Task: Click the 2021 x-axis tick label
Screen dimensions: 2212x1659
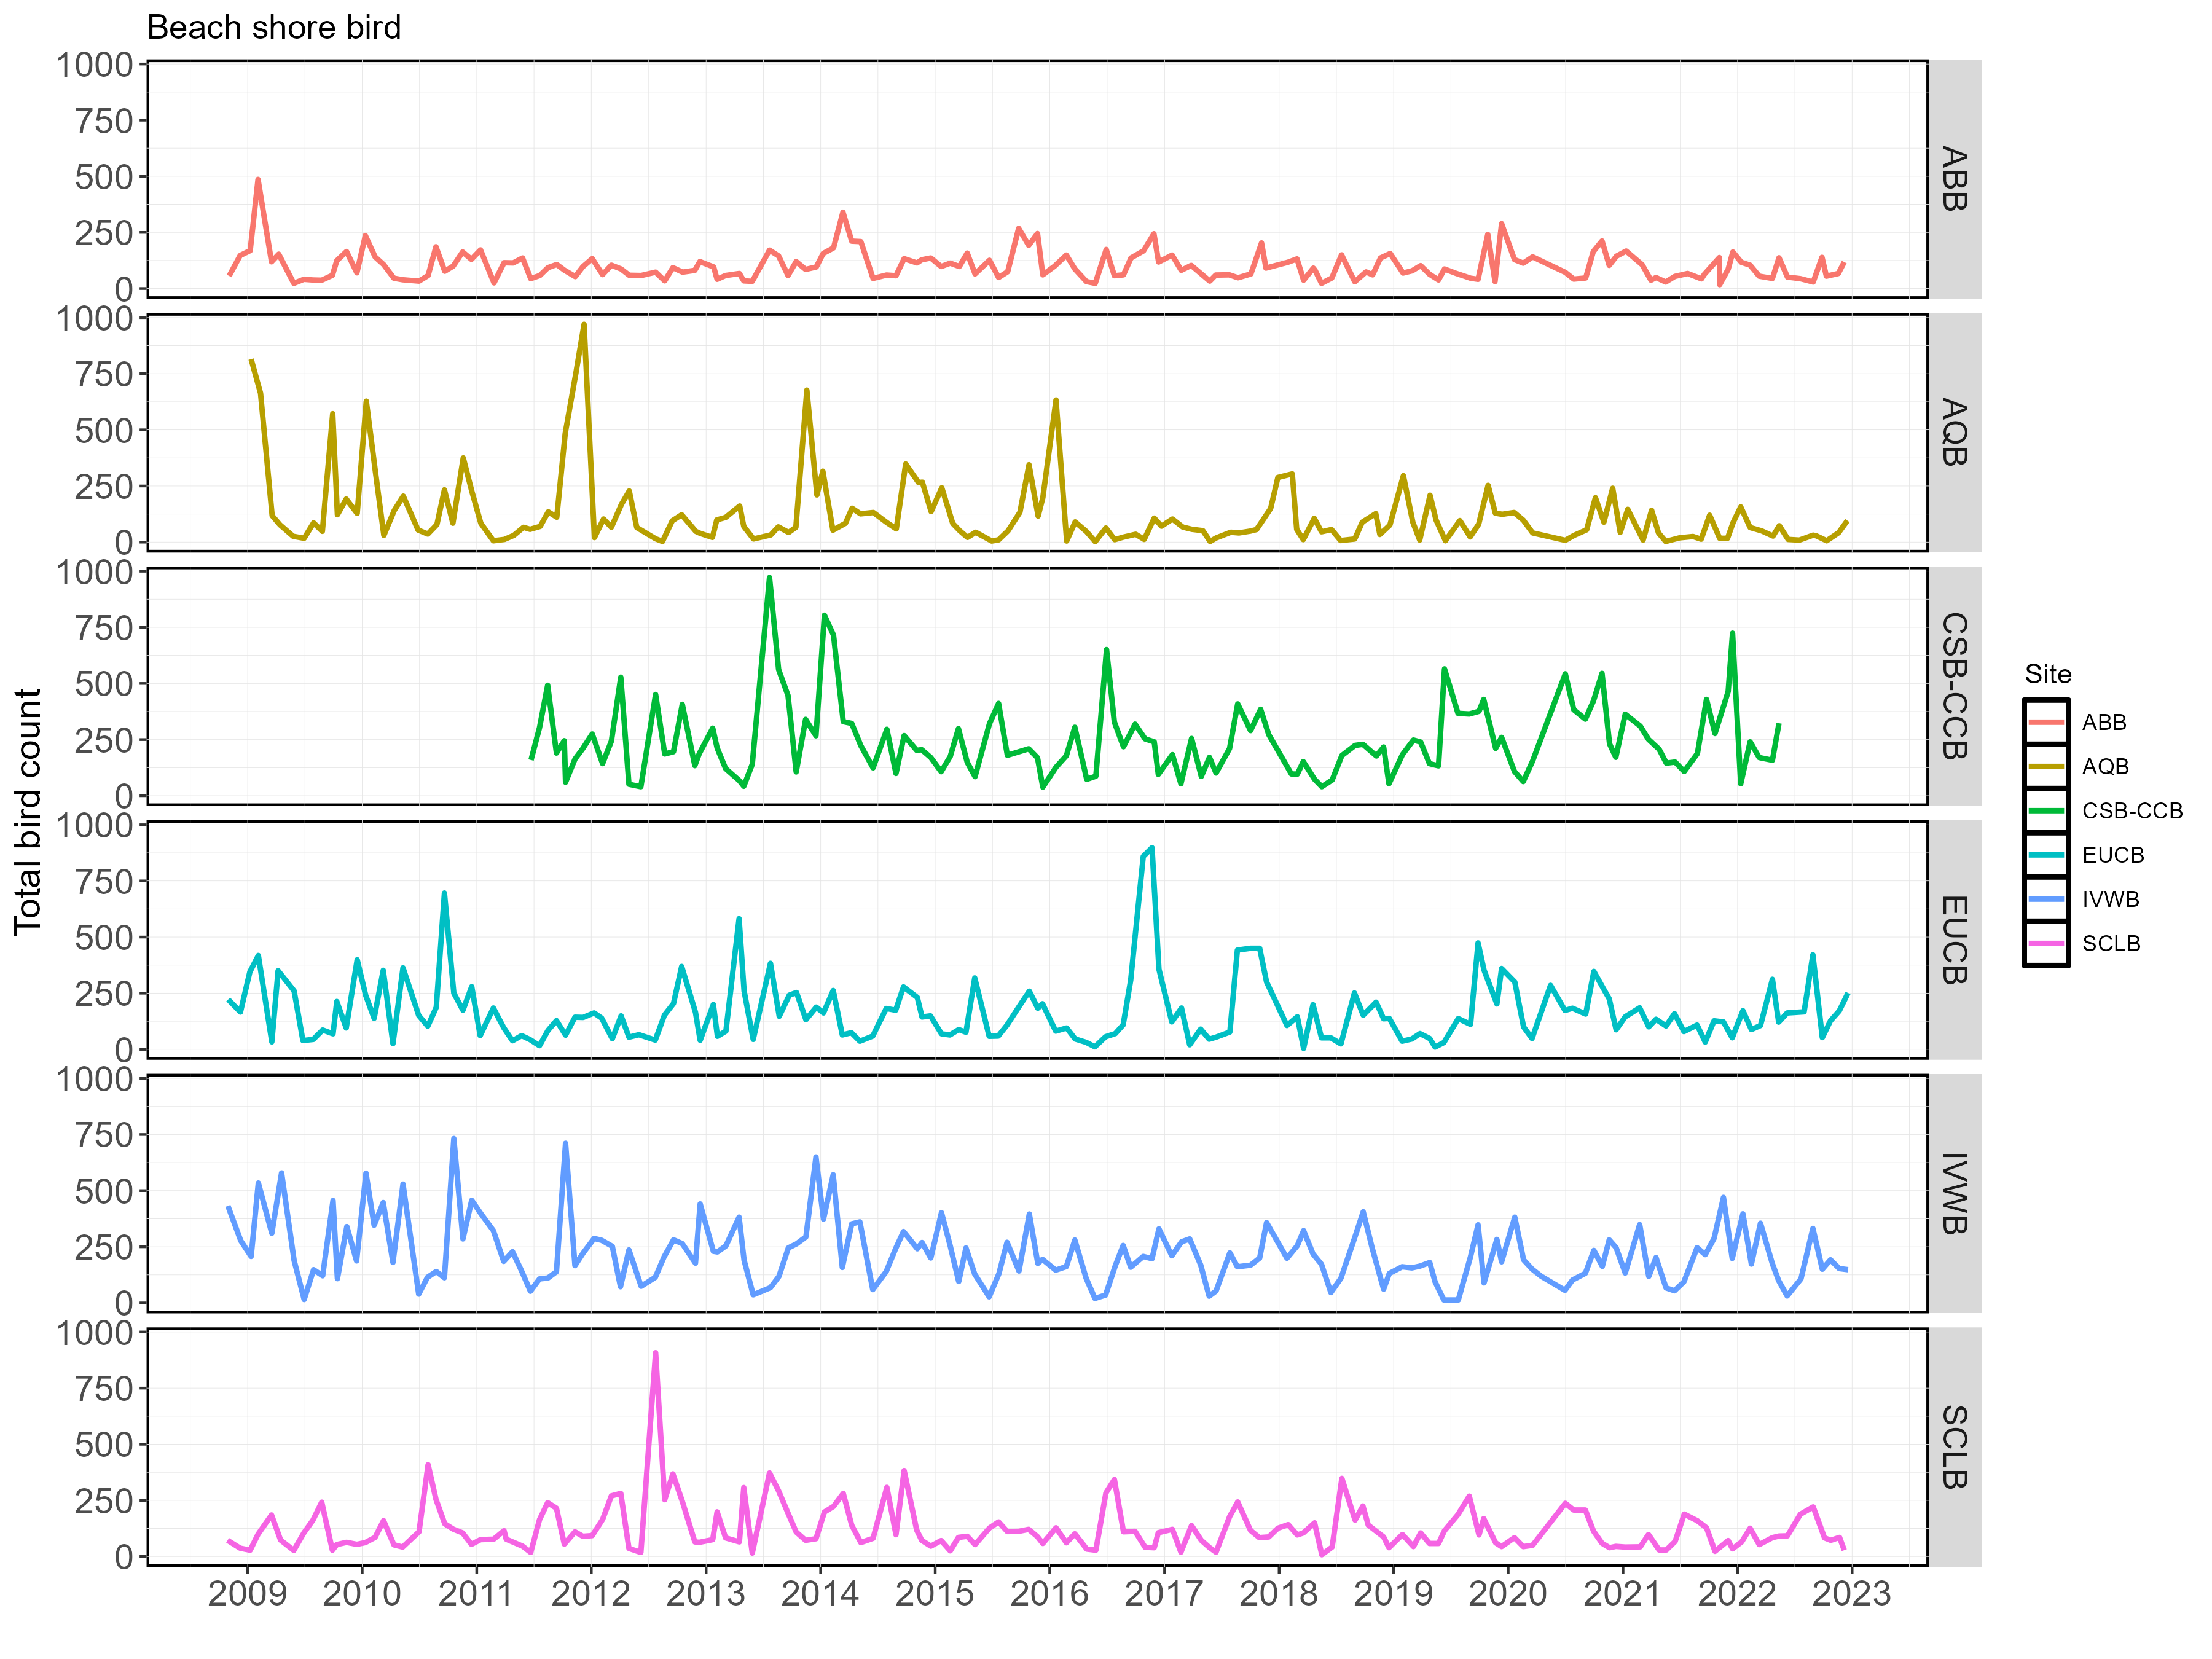Action: tap(1622, 1594)
